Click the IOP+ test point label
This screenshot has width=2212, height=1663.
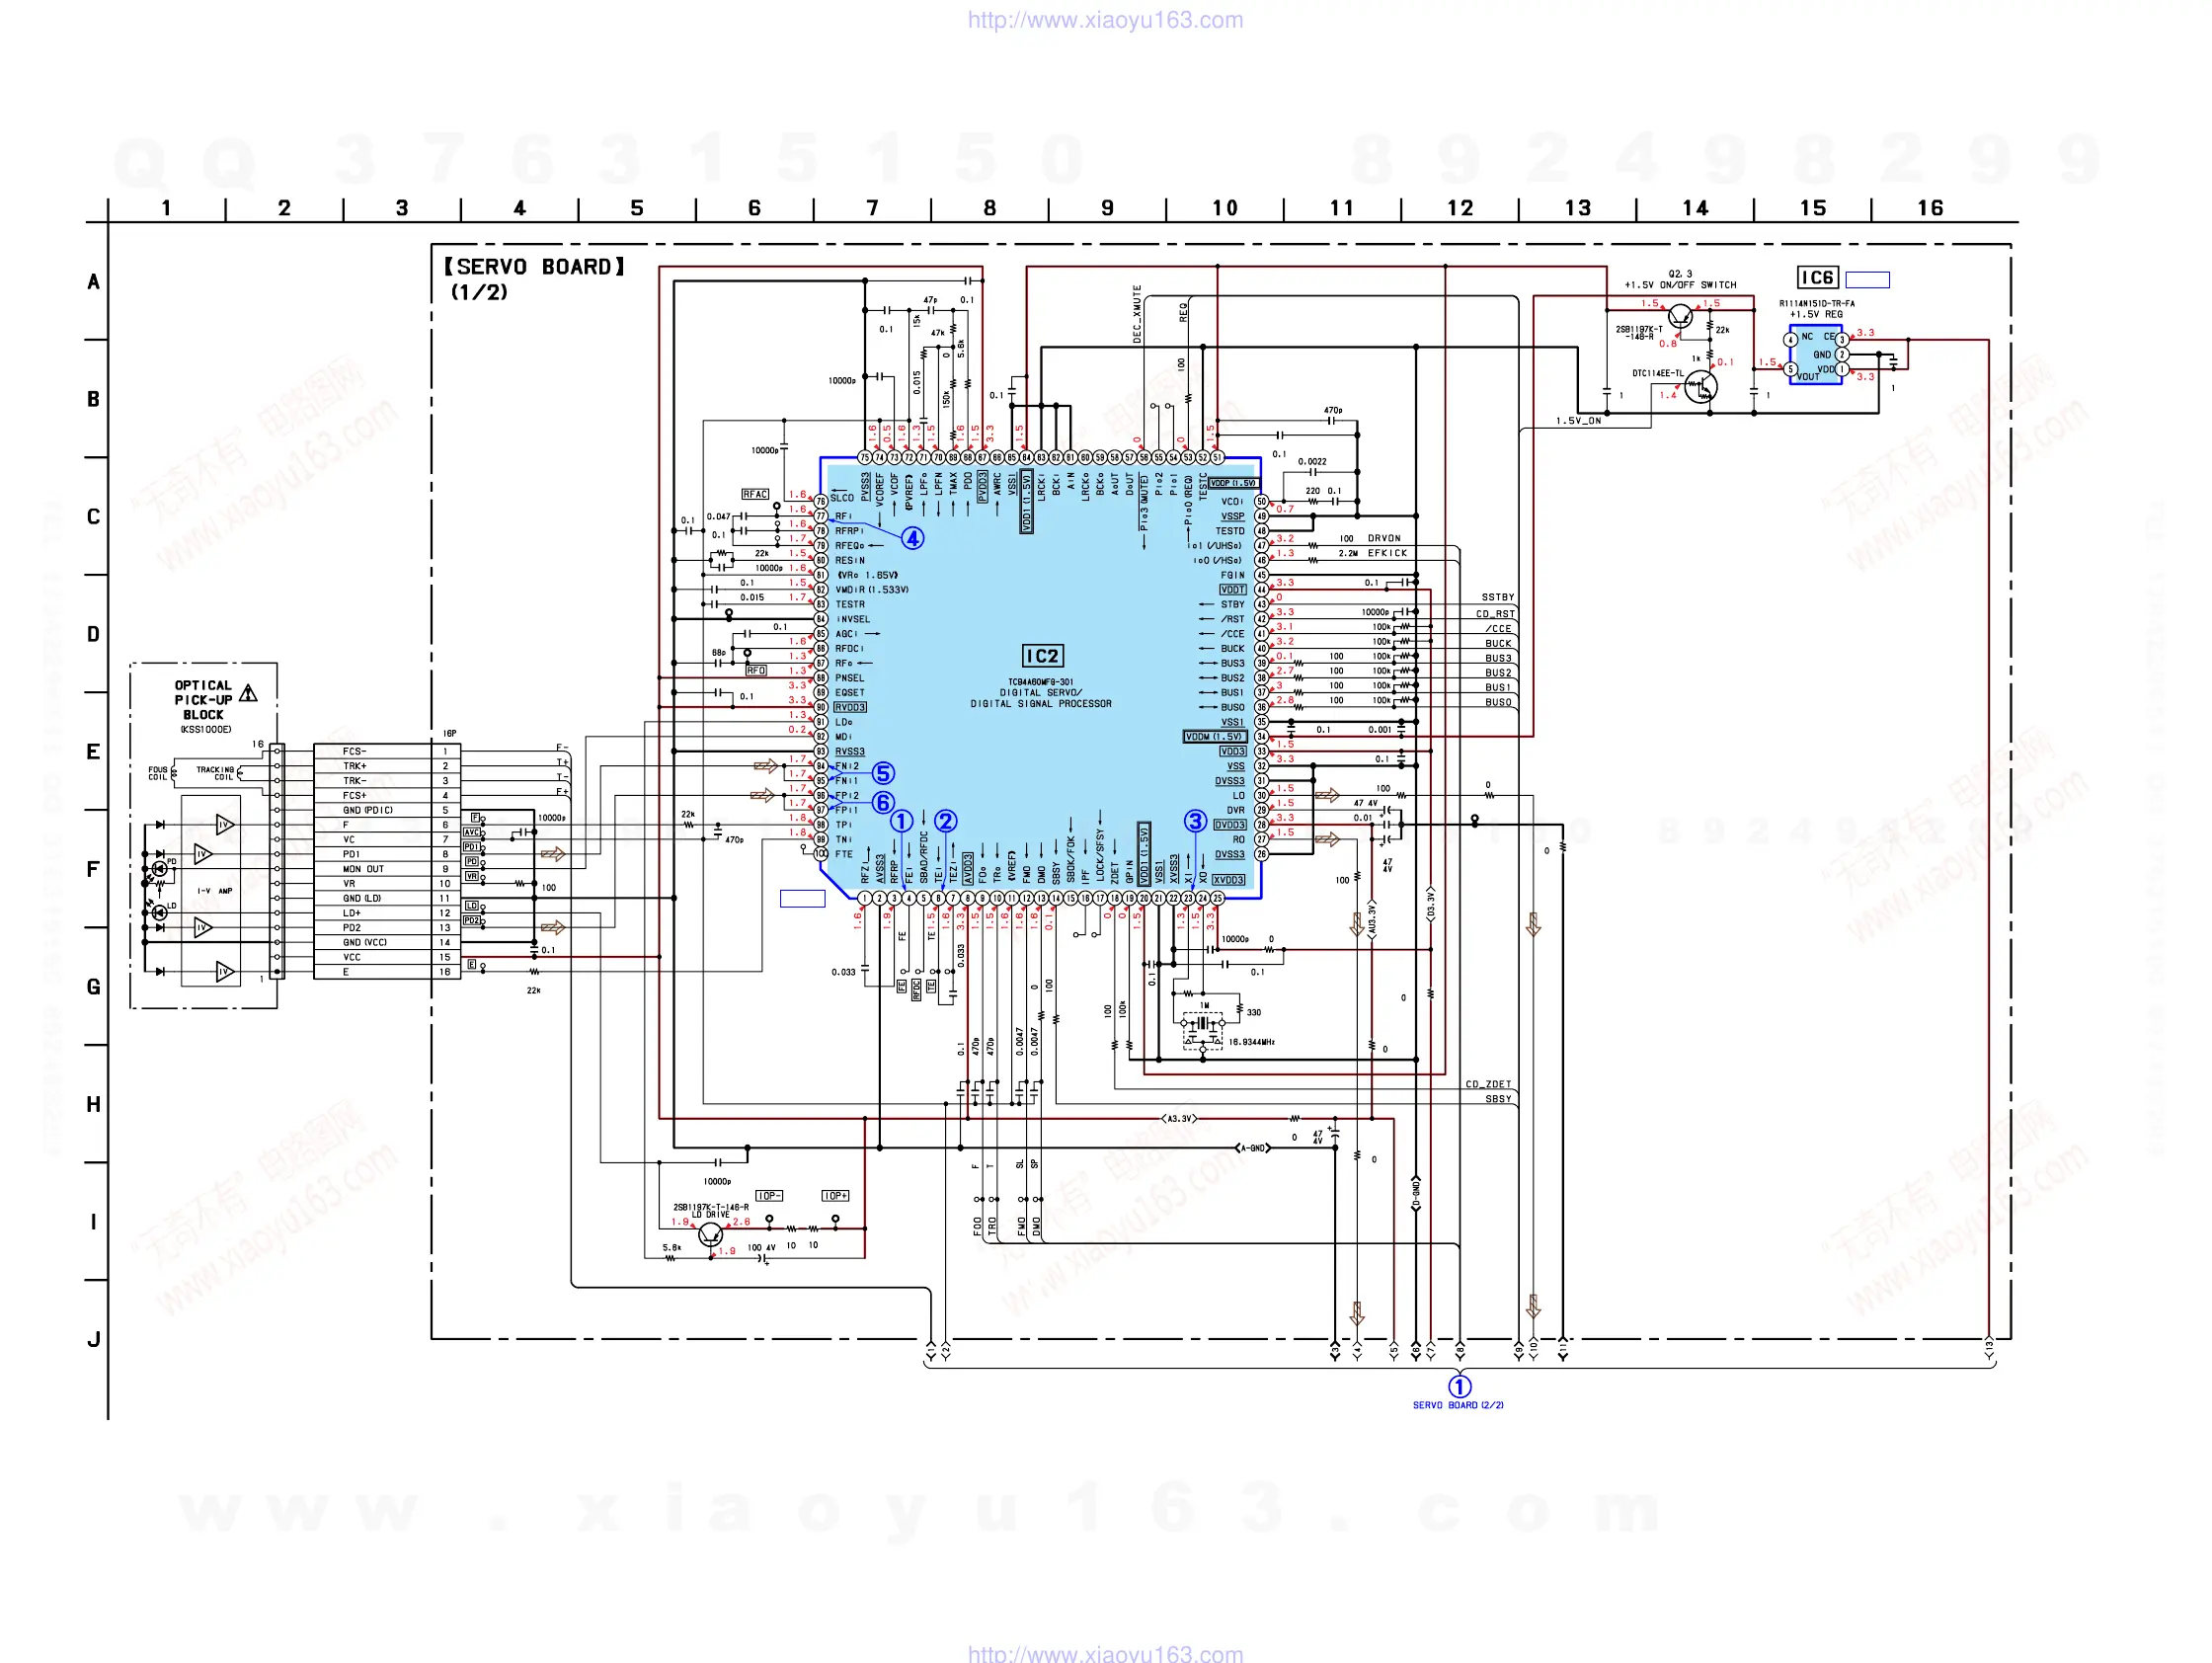tap(835, 1196)
